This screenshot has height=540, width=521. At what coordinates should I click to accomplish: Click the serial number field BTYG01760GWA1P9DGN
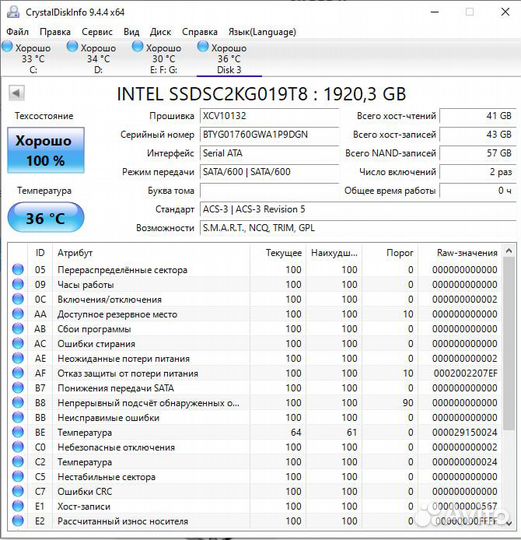(269, 135)
